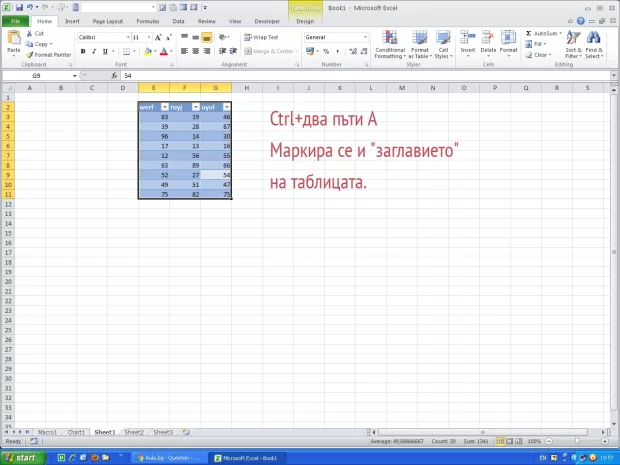Open Cell Styles gallery
This screenshot has width=620, height=465.
443,45
